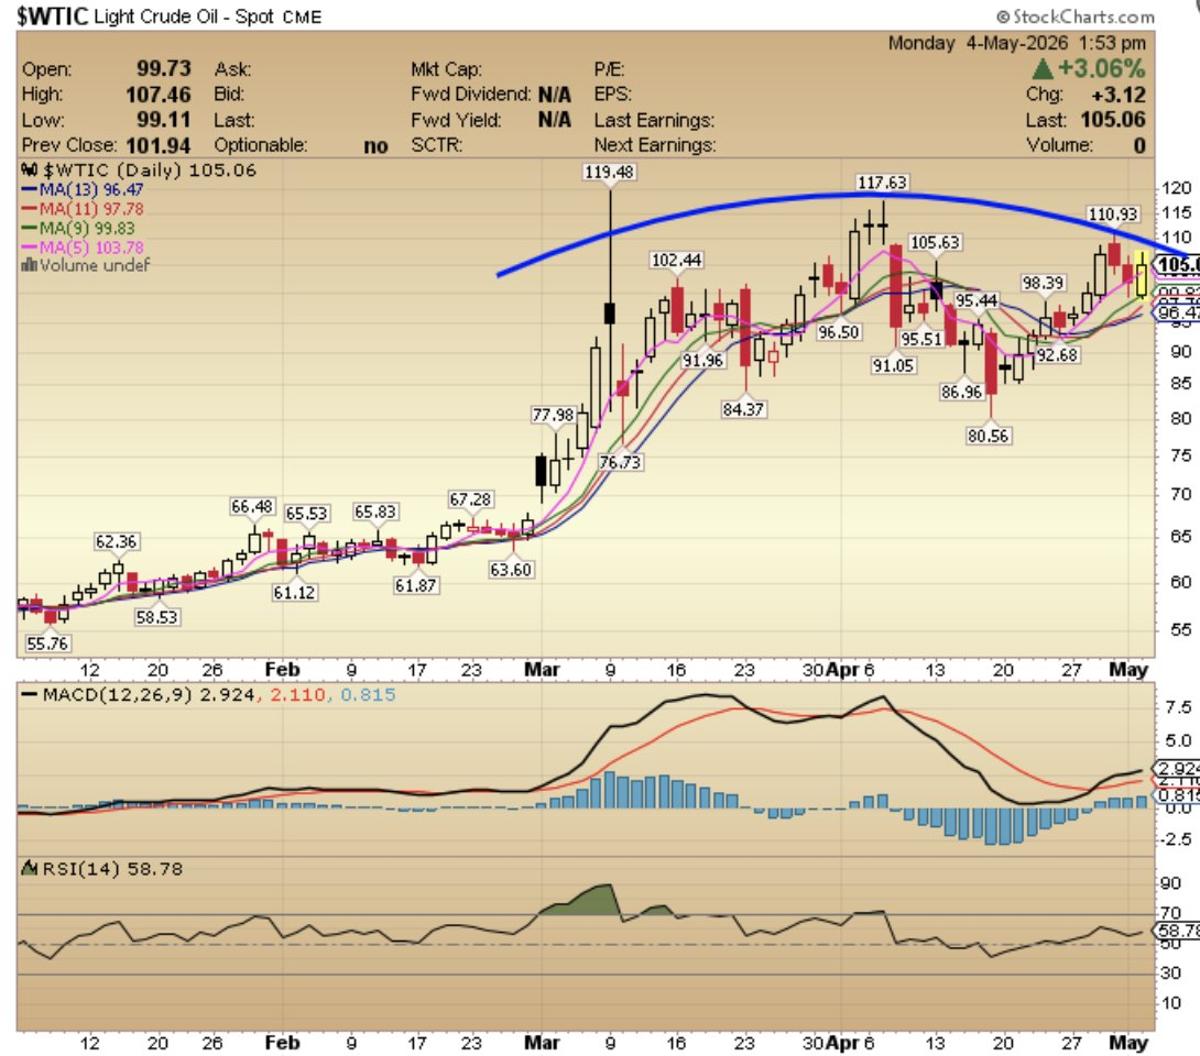The image size is (1200, 1056).
Task: Click the 77.98 price label
Action: coord(553,415)
